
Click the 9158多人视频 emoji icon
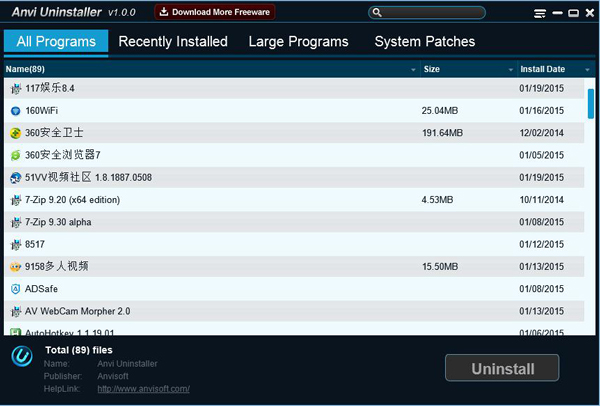[x=15, y=267]
